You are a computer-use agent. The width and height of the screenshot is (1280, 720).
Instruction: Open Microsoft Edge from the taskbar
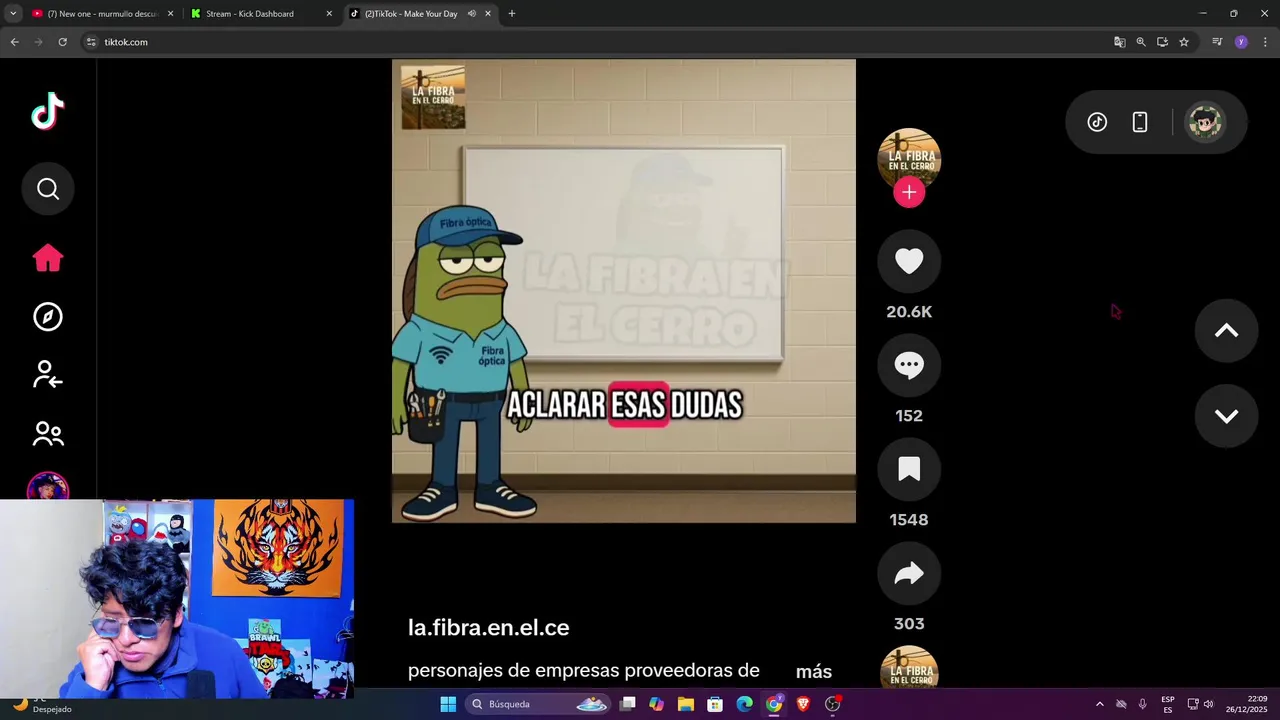(744, 704)
